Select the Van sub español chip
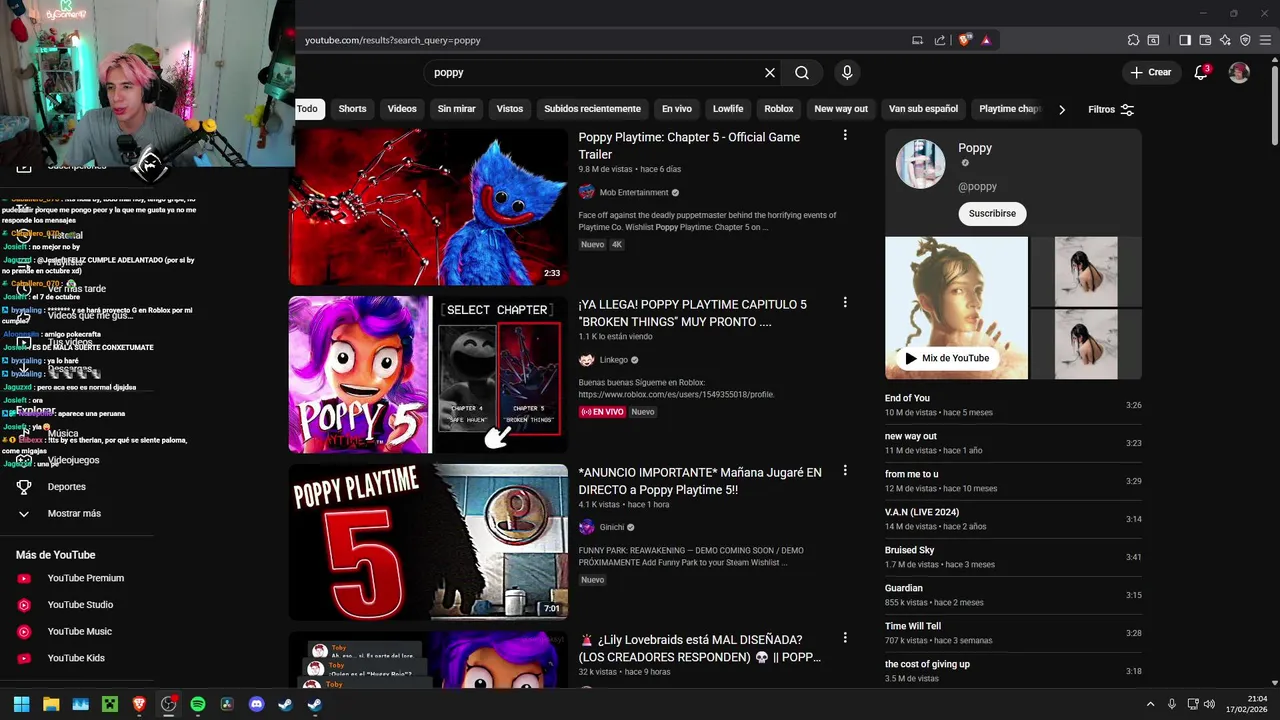This screenshot has width=1280, height=720. (x=923, y=109)
